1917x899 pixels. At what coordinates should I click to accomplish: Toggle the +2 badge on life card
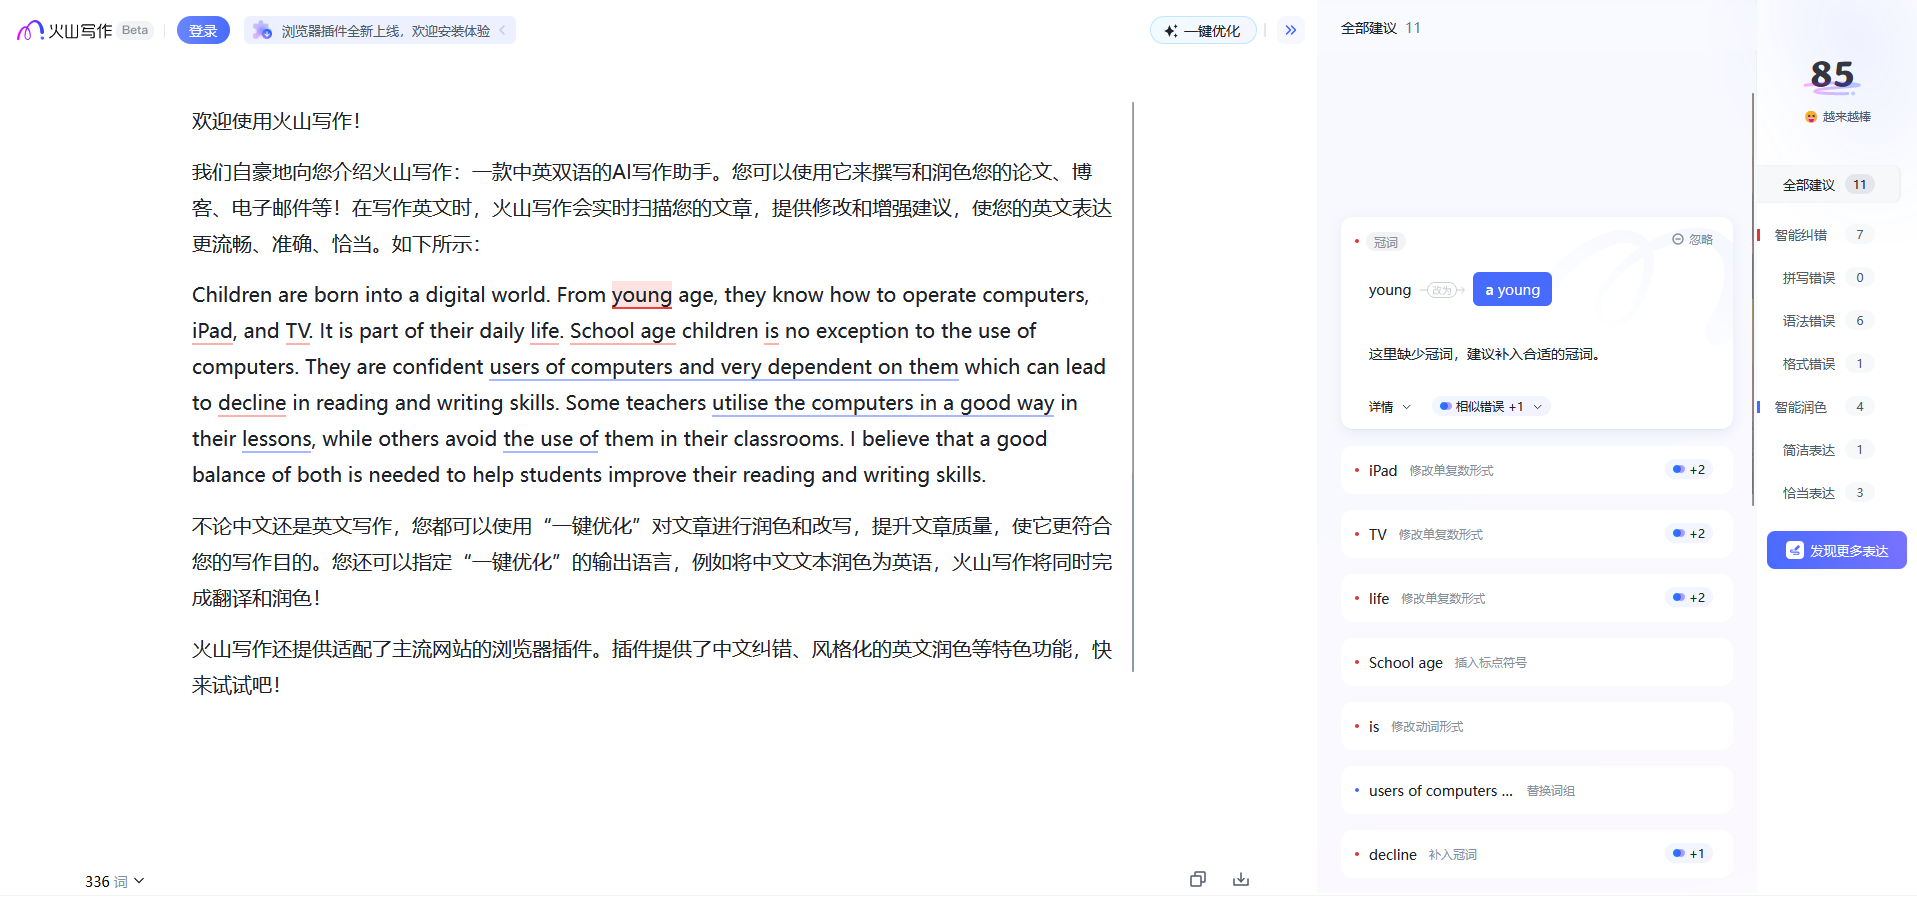click(x=1689, y=598)
